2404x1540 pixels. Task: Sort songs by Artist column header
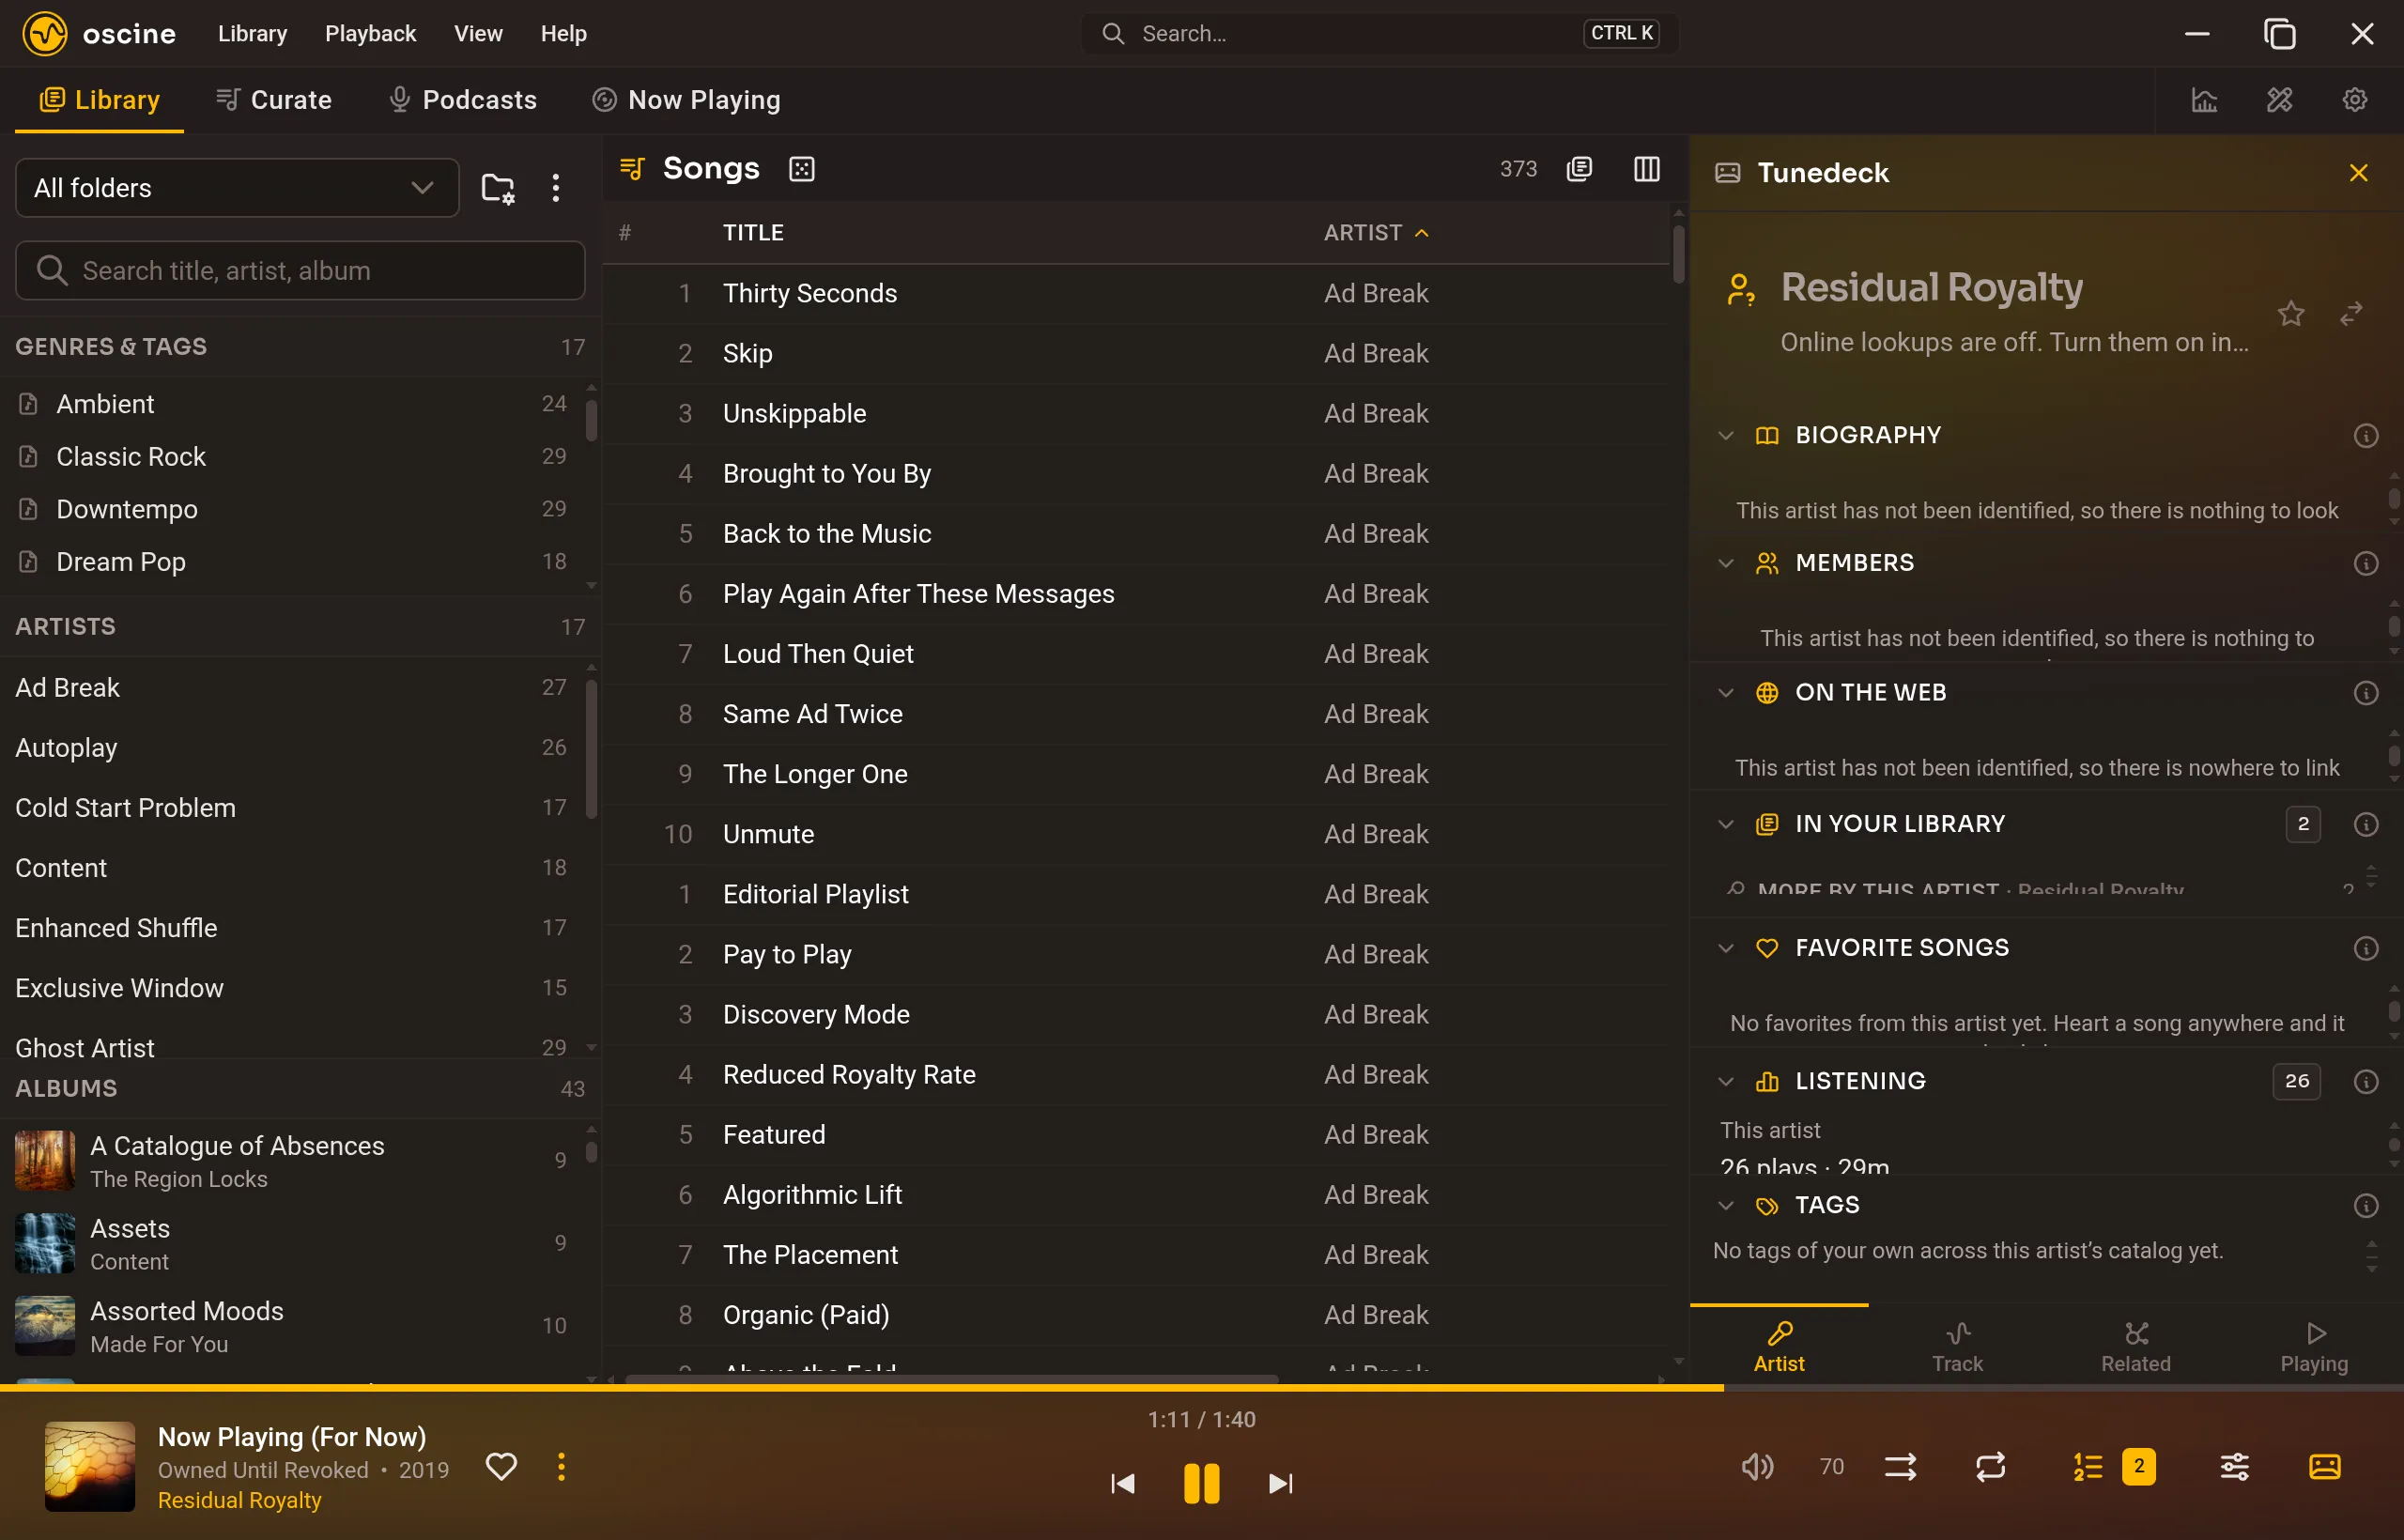pos(1376,233)
